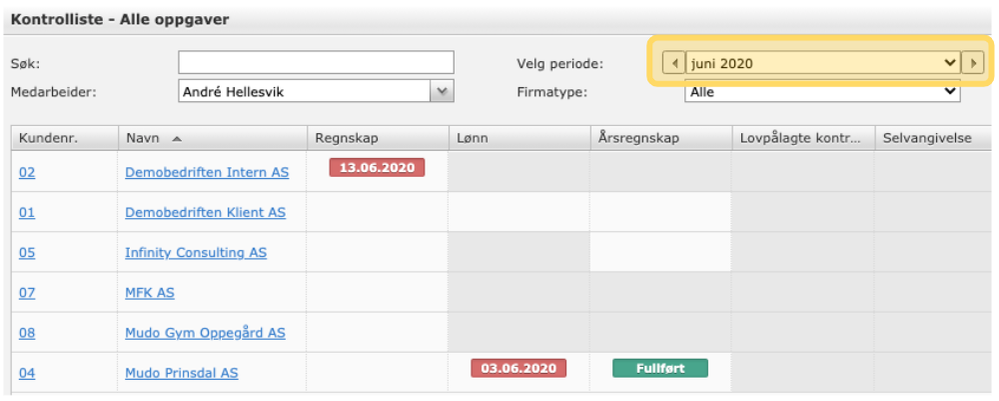Viewport: 999px width, 401px height.
Task: Sort by the Kundenr. column header
Action: pos(48,138)
